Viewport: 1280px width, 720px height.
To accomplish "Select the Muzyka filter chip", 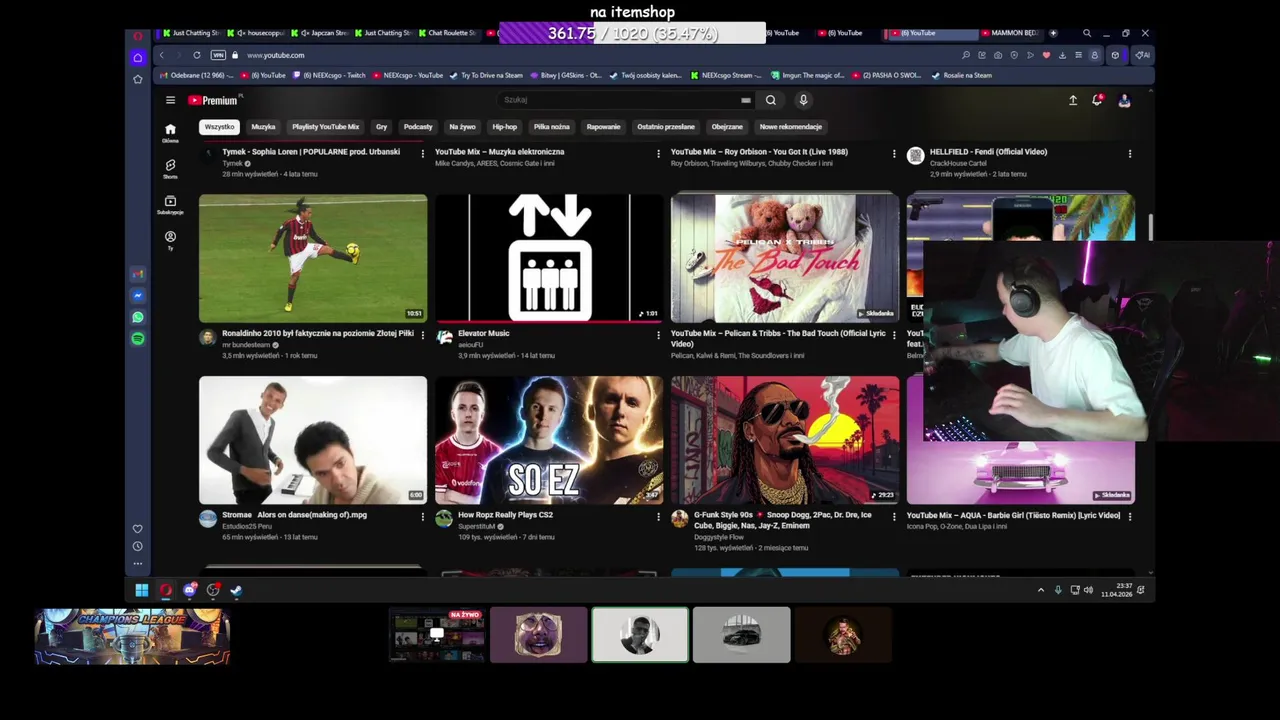I will tap(263, 127).
